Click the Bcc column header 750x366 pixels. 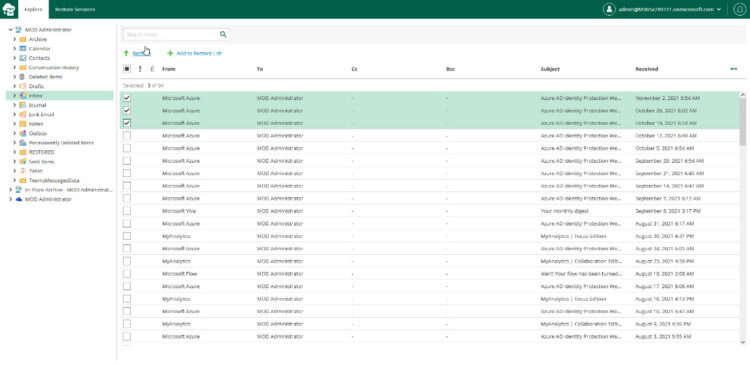click(450, 69)
